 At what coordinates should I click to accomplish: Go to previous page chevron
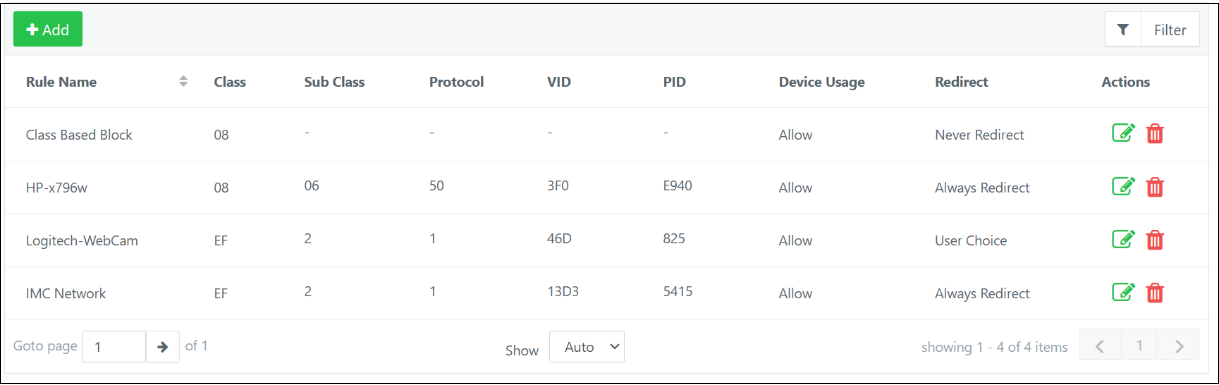pyautogui.click(x=1100, y=347)
